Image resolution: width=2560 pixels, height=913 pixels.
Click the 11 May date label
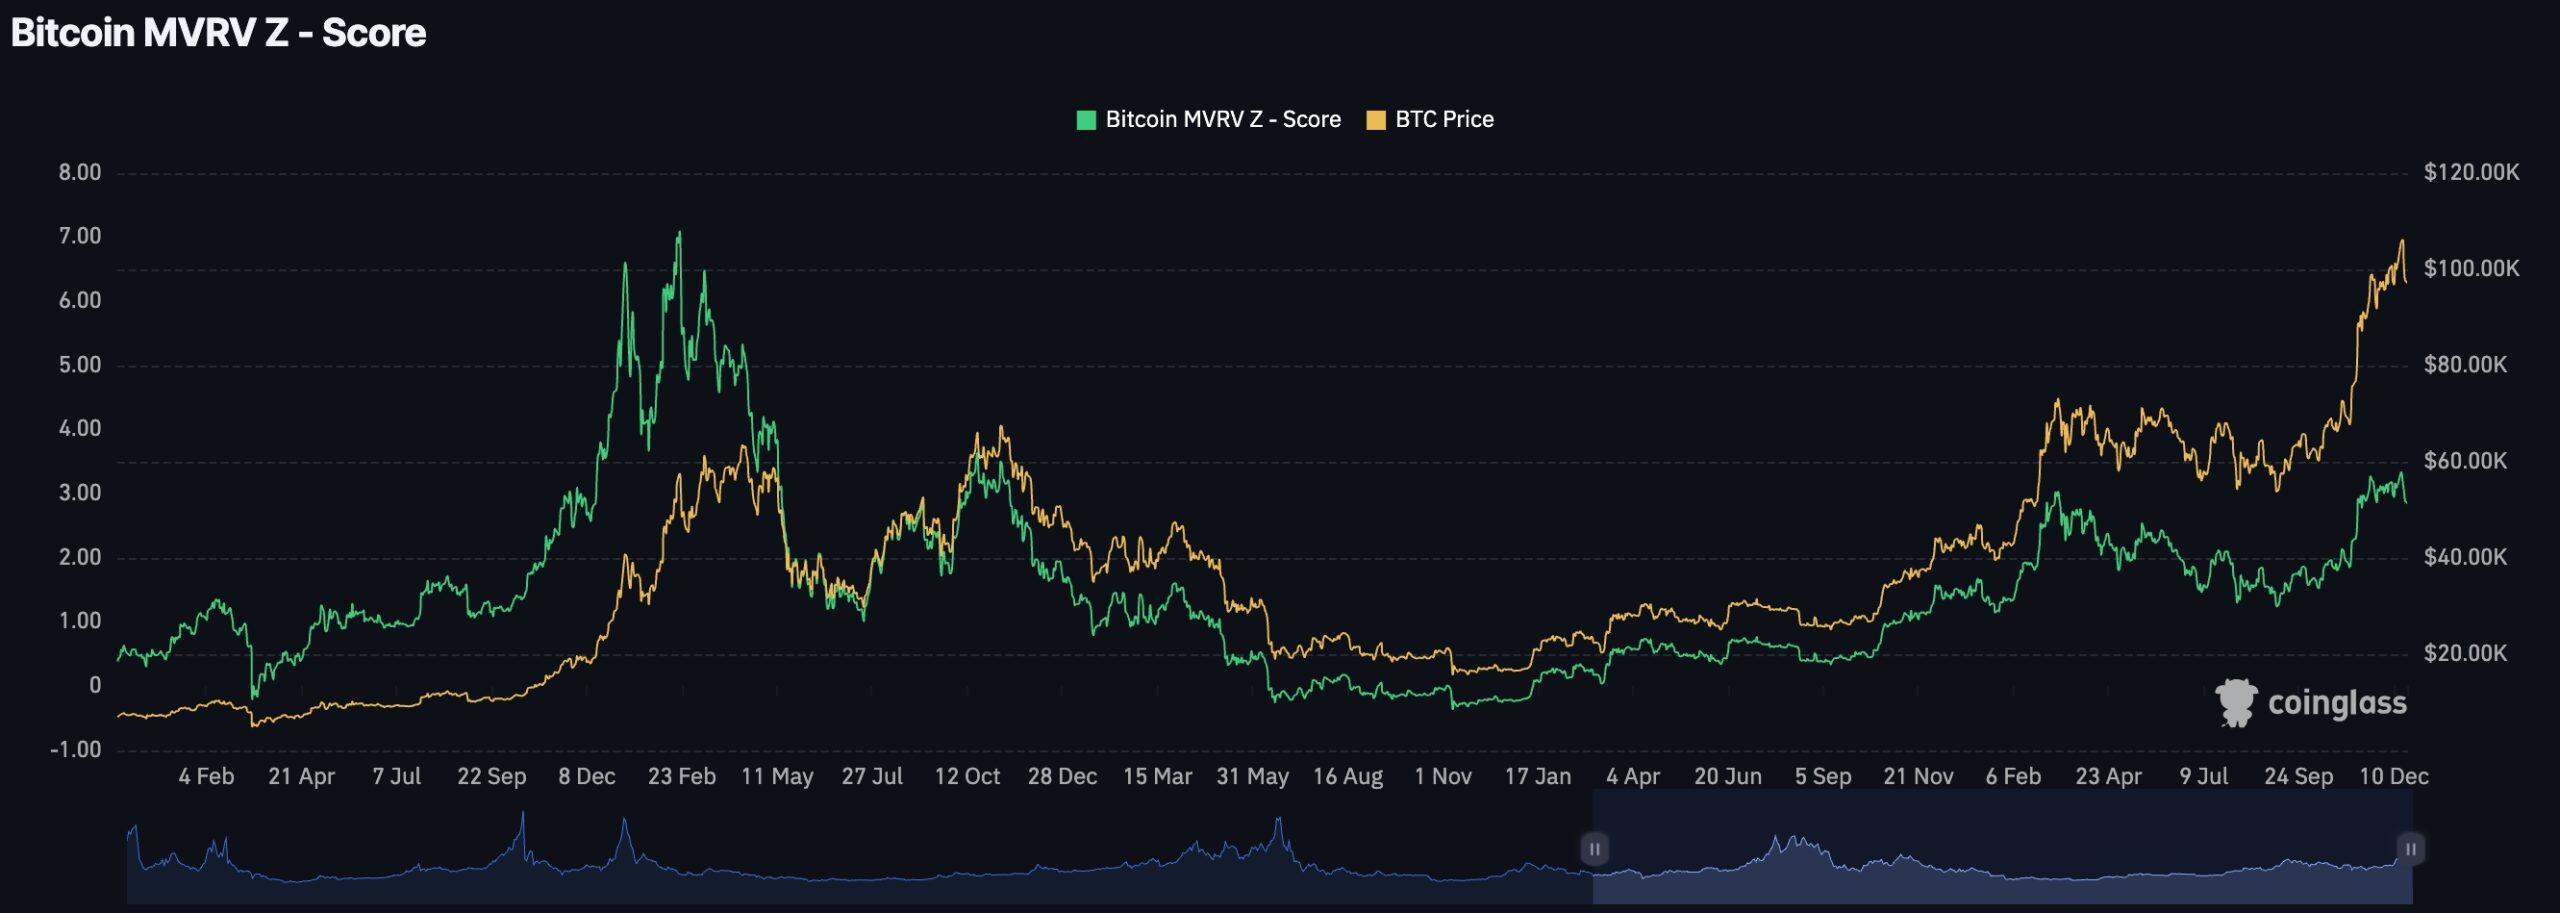pos(777,777)
